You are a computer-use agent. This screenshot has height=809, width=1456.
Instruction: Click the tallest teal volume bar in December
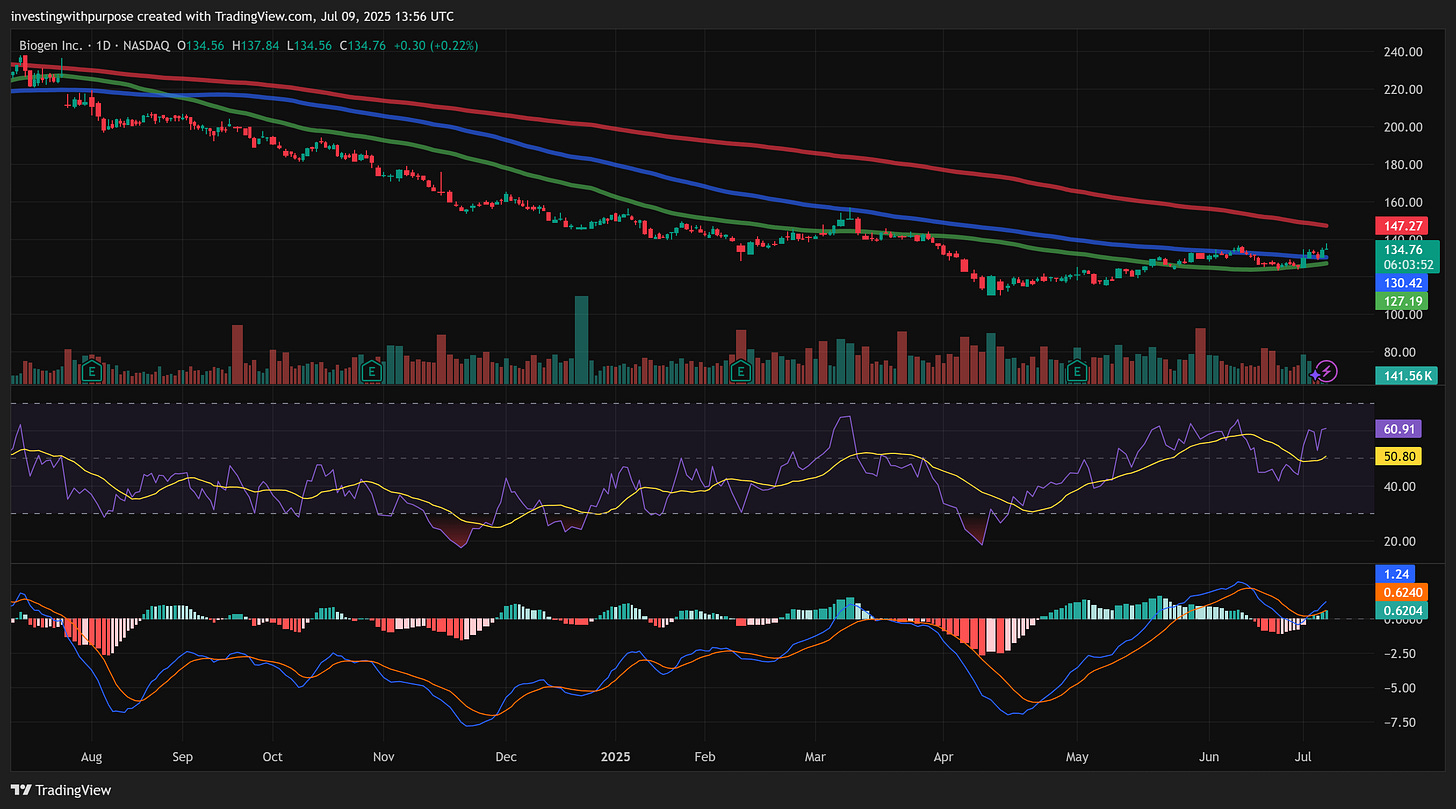[x=581, y=340]
